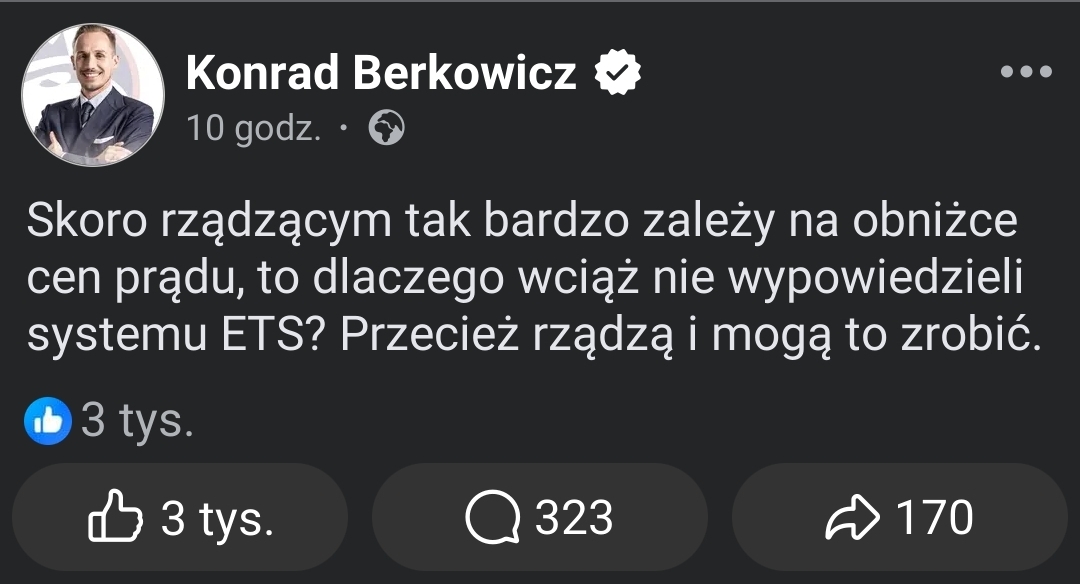Toggle Like using the thumbs-up outline icon
1080x584 pixels.
pyautogui.click(x=116, y=518)
